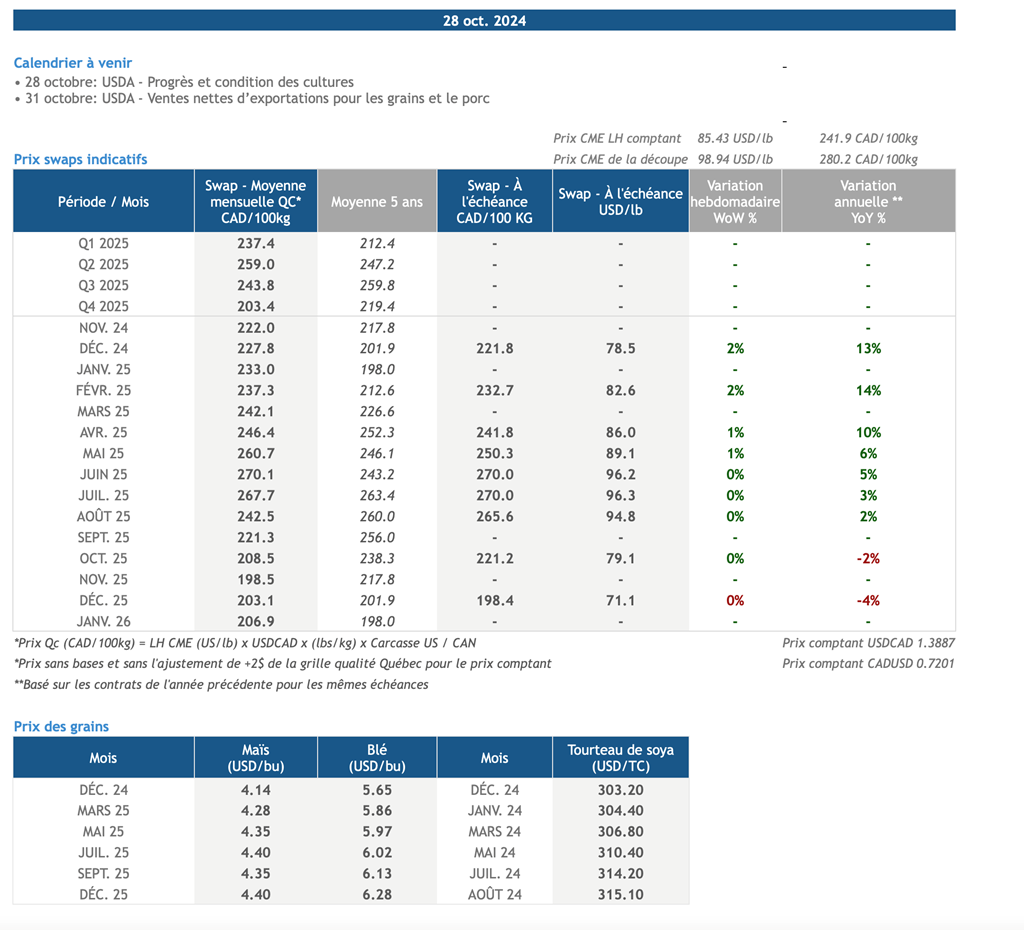
Task: Click the Variation annuelle YoY % header
Action: click(x=868, y=201)
